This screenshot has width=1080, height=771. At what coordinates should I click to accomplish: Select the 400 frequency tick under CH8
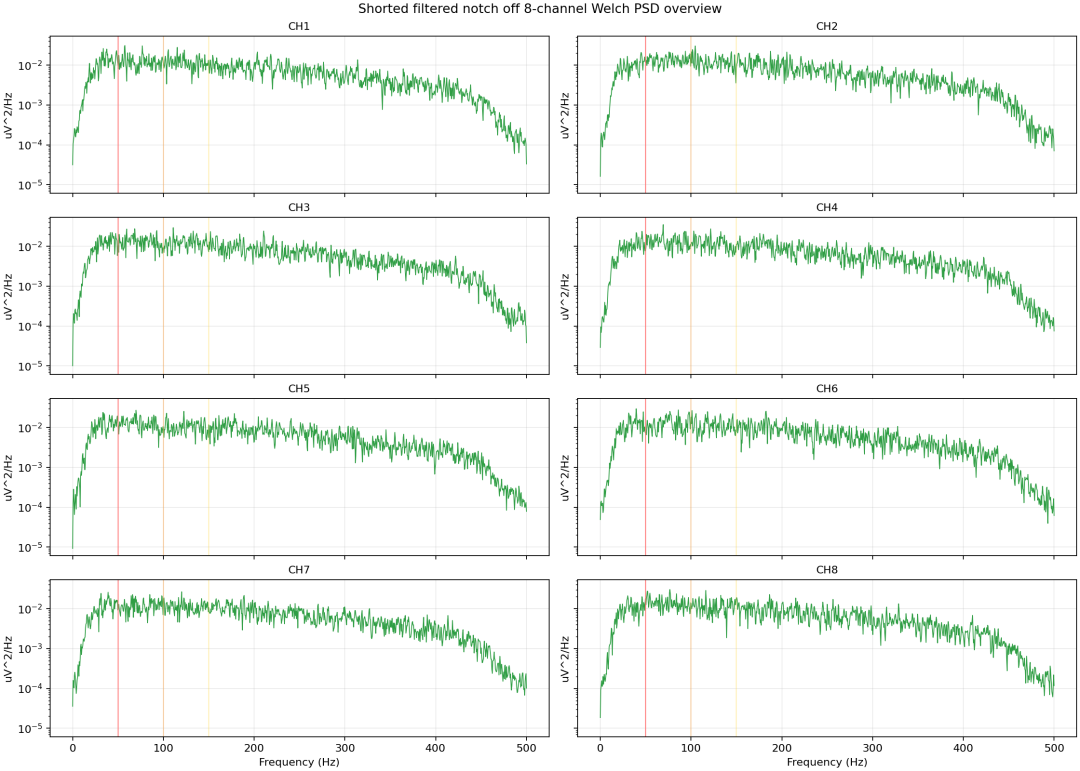964,748
